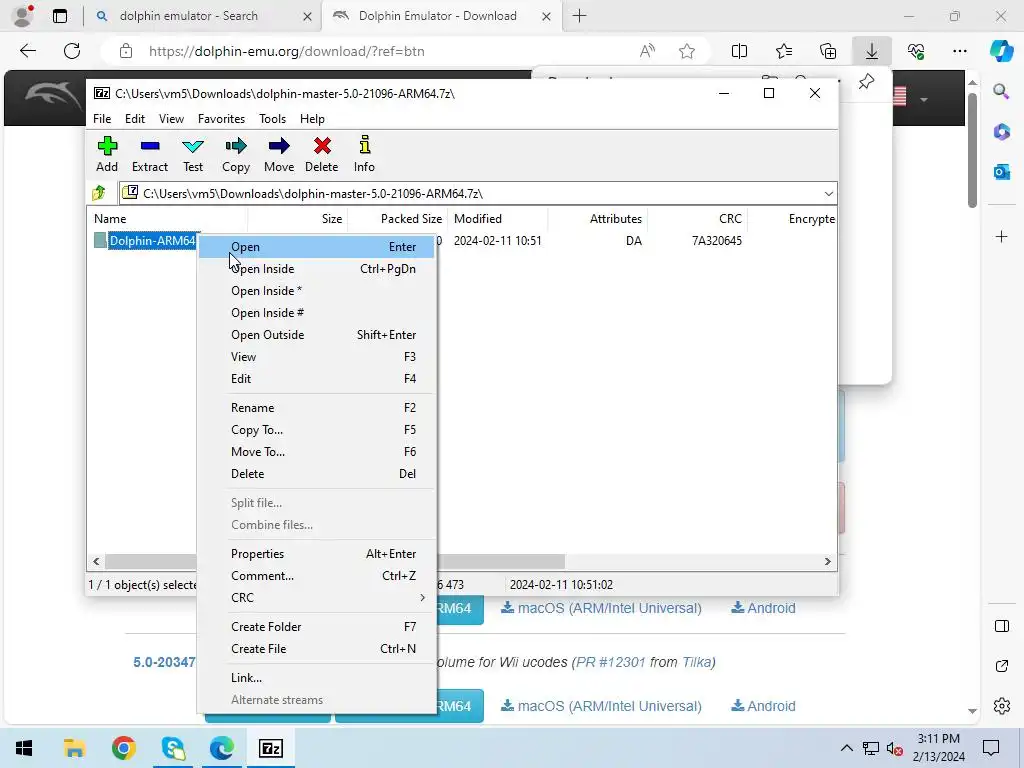Open Edge favorites list icon
The height and width of the screenshot is (768, 1024).
click(784, 51)
